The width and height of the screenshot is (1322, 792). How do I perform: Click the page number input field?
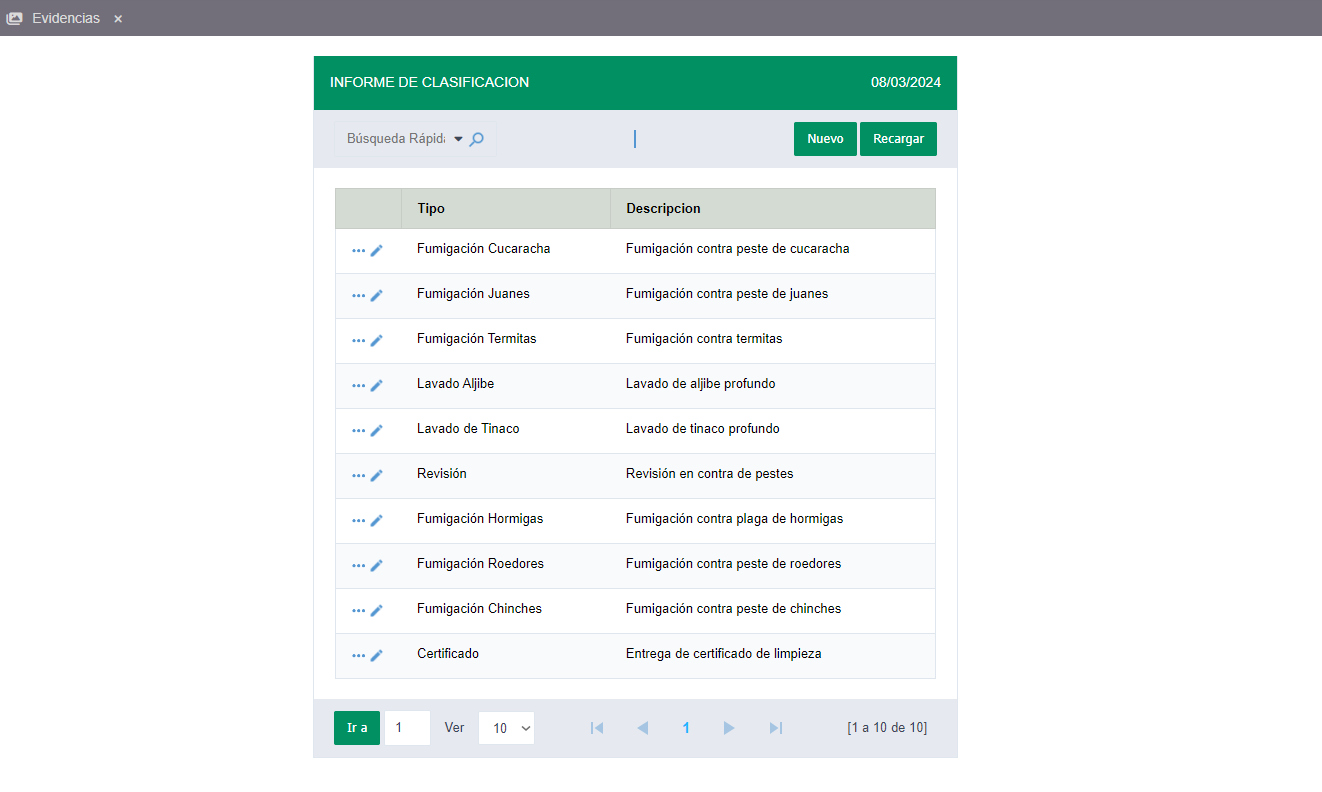point(407,728)
